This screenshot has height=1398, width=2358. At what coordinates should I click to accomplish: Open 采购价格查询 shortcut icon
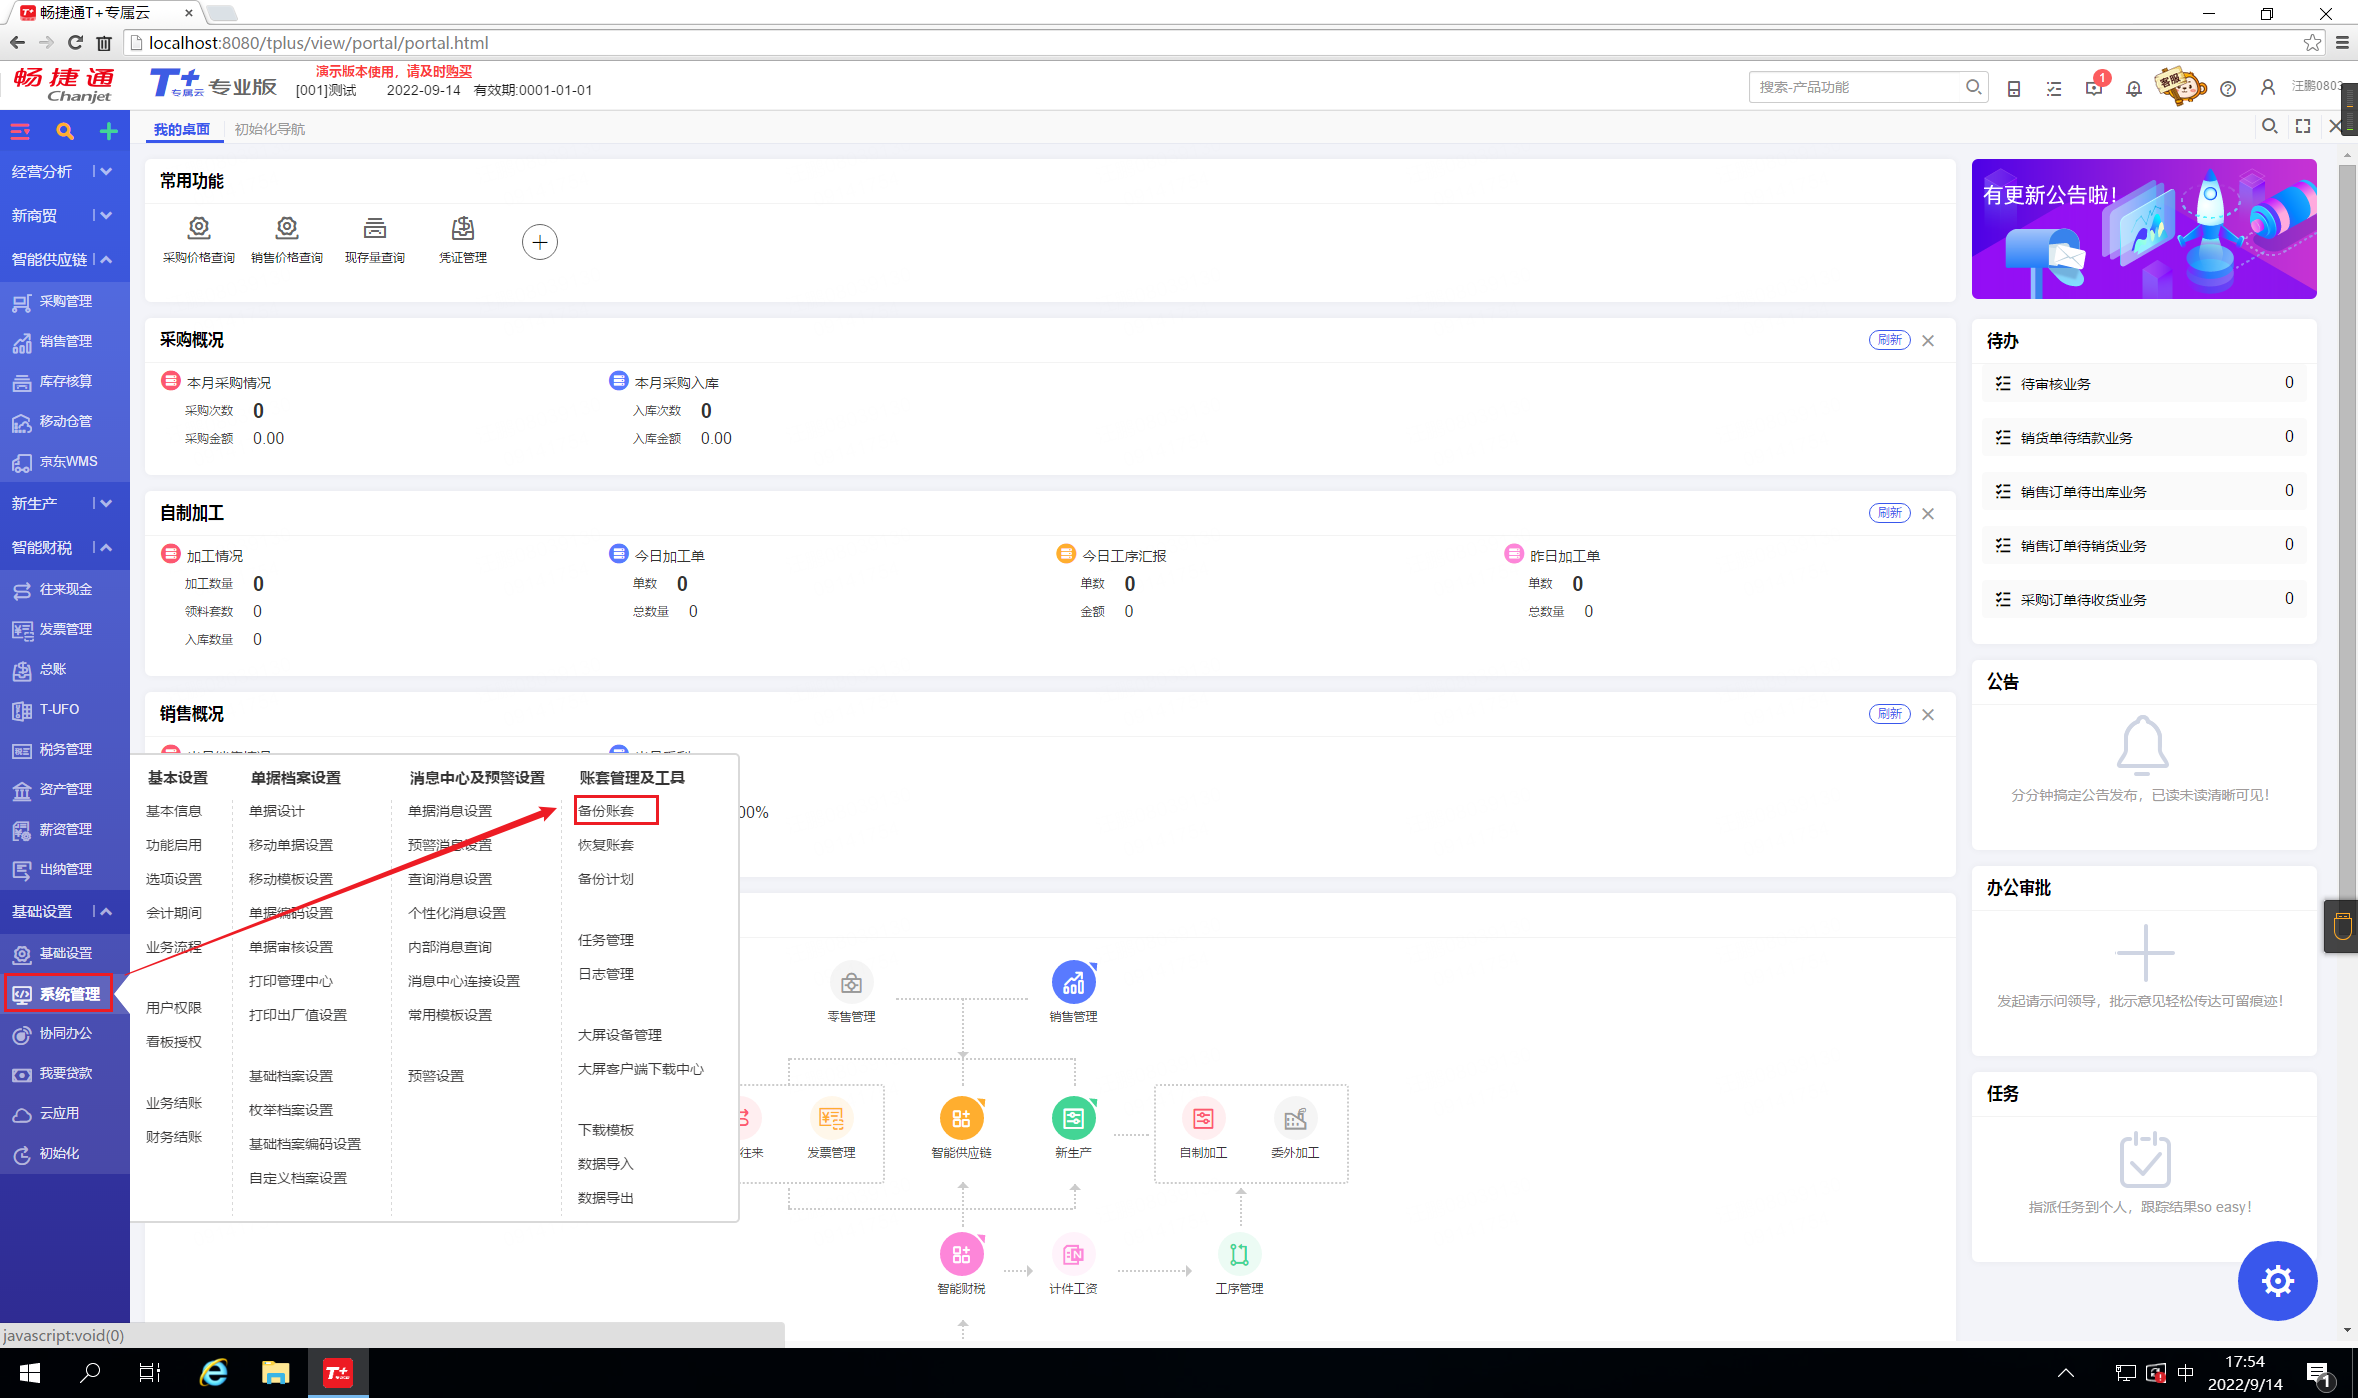click(x=198, y=229)
